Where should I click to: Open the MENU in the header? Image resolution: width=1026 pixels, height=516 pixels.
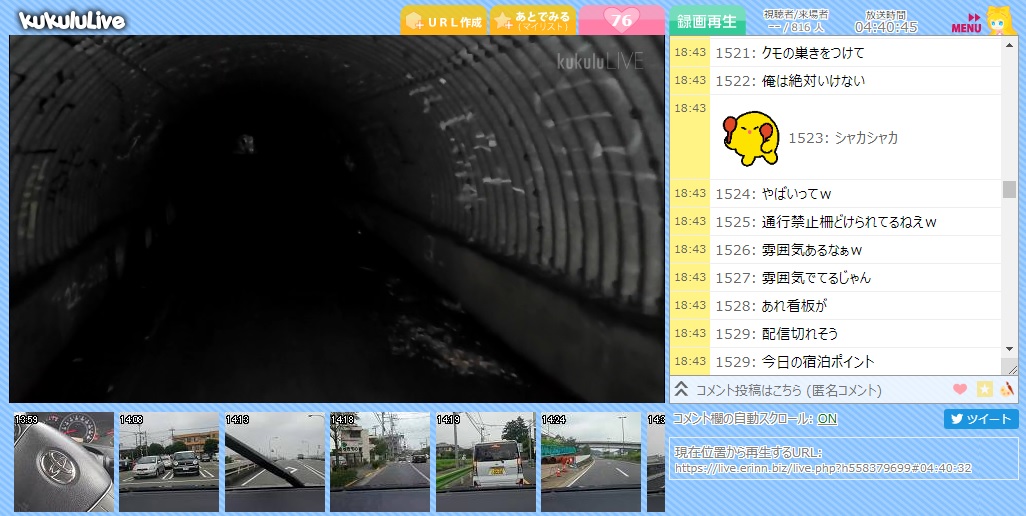pyautogui.click(x=966, y=22)
